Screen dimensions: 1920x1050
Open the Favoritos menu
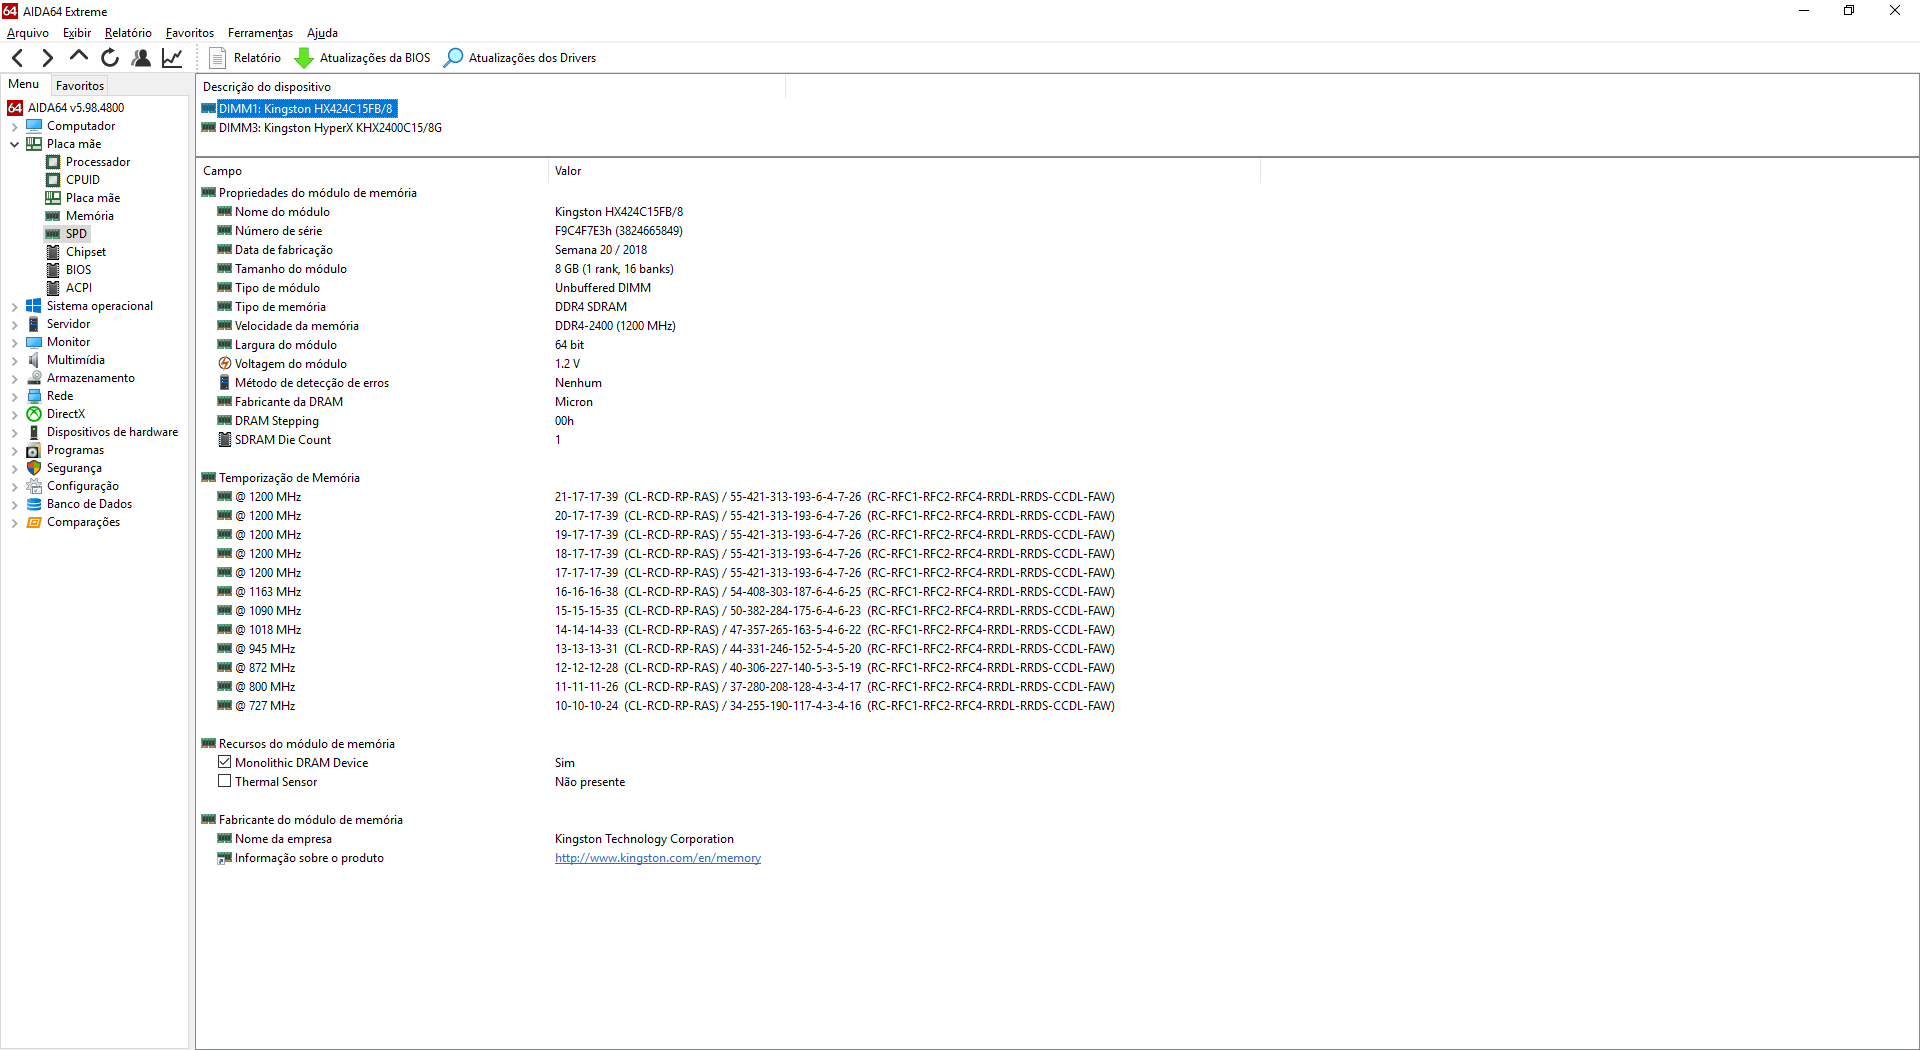[x=190, y=33]
